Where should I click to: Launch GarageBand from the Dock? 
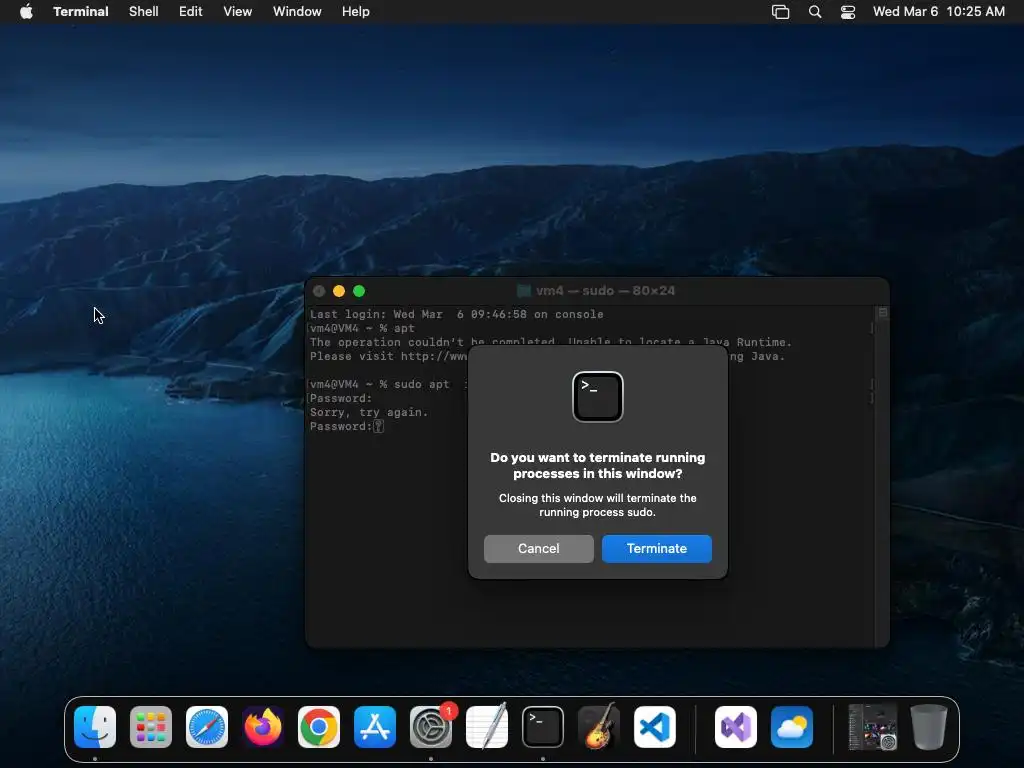tap(599, 727)
